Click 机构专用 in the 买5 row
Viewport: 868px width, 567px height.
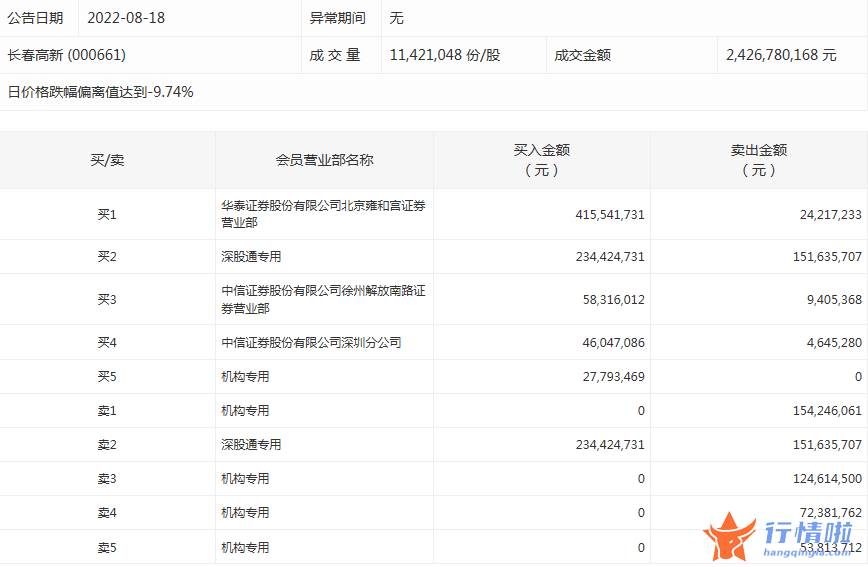[x=245, y=377]
